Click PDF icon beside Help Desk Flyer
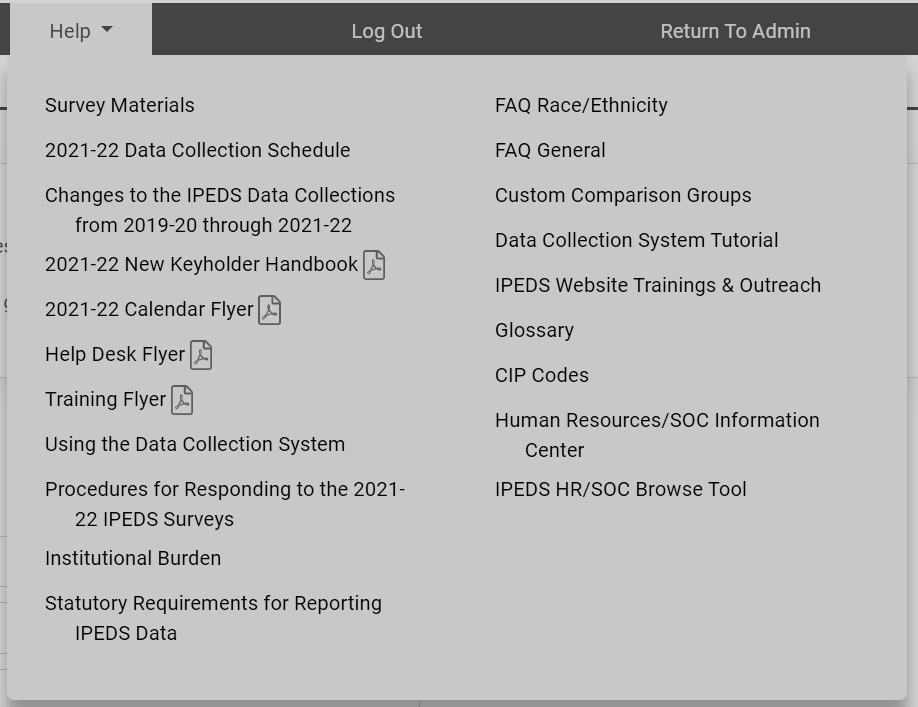This screenshot has width=918, height=707. (x=201, y=355)
